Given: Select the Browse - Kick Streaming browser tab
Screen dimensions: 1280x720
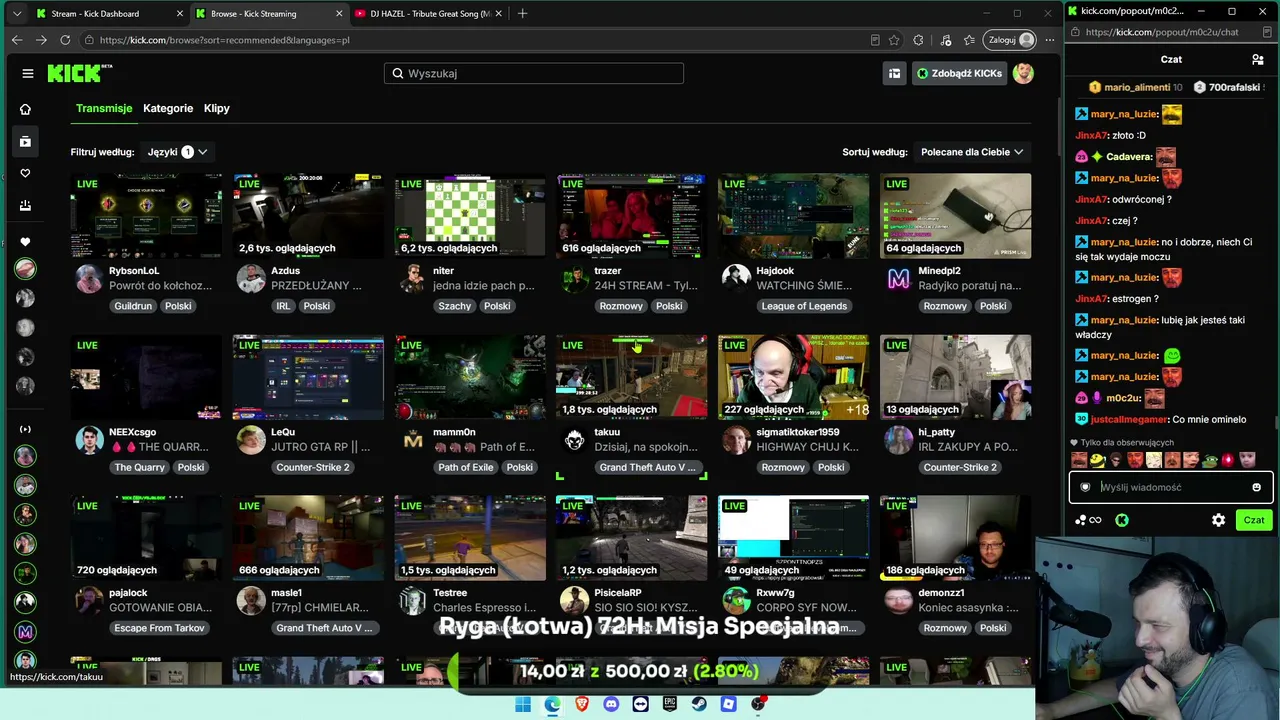Looking at the screenshot, I should tap(268, 14).
